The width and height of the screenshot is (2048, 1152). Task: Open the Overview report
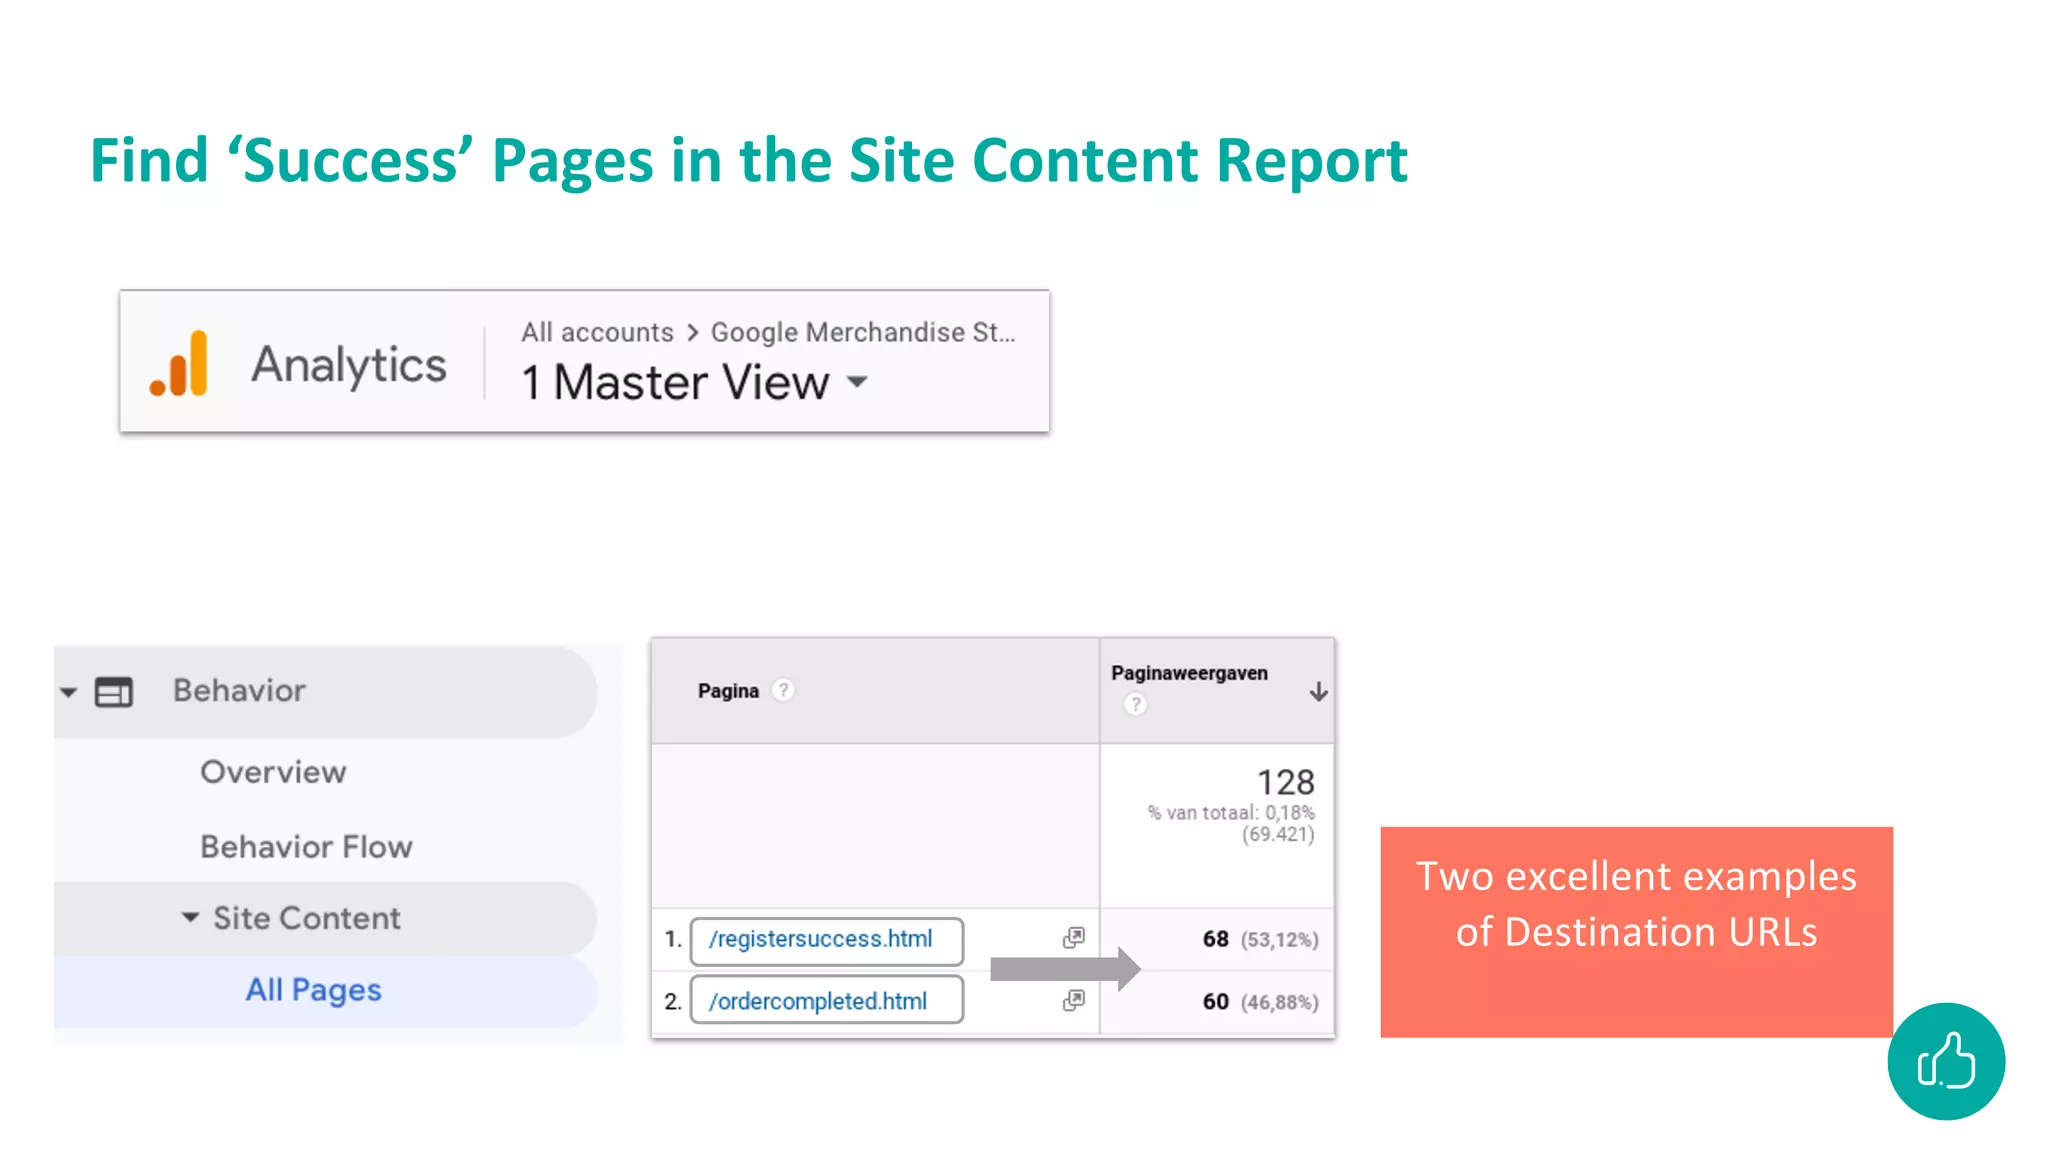[273, 771]
